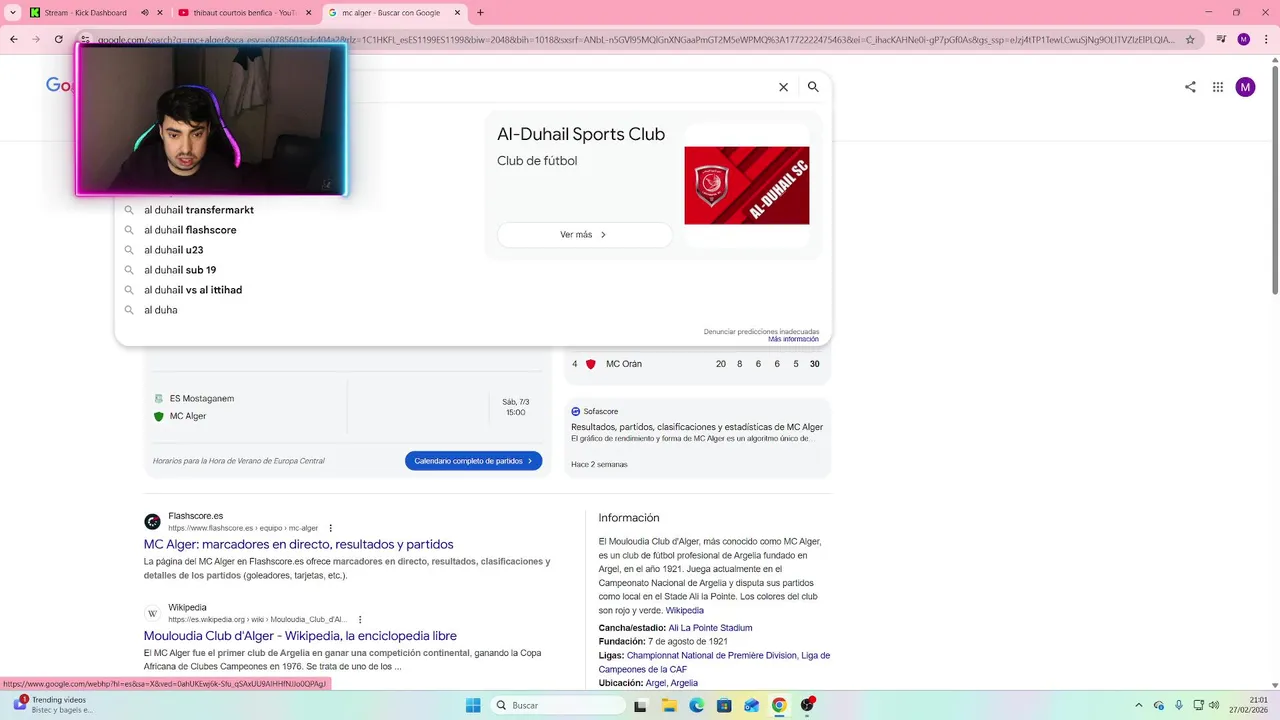Viewport: 1280px width, 720px height.
Task: Choose suggestion al duhail transfermarkt
Action: point(199,210)
